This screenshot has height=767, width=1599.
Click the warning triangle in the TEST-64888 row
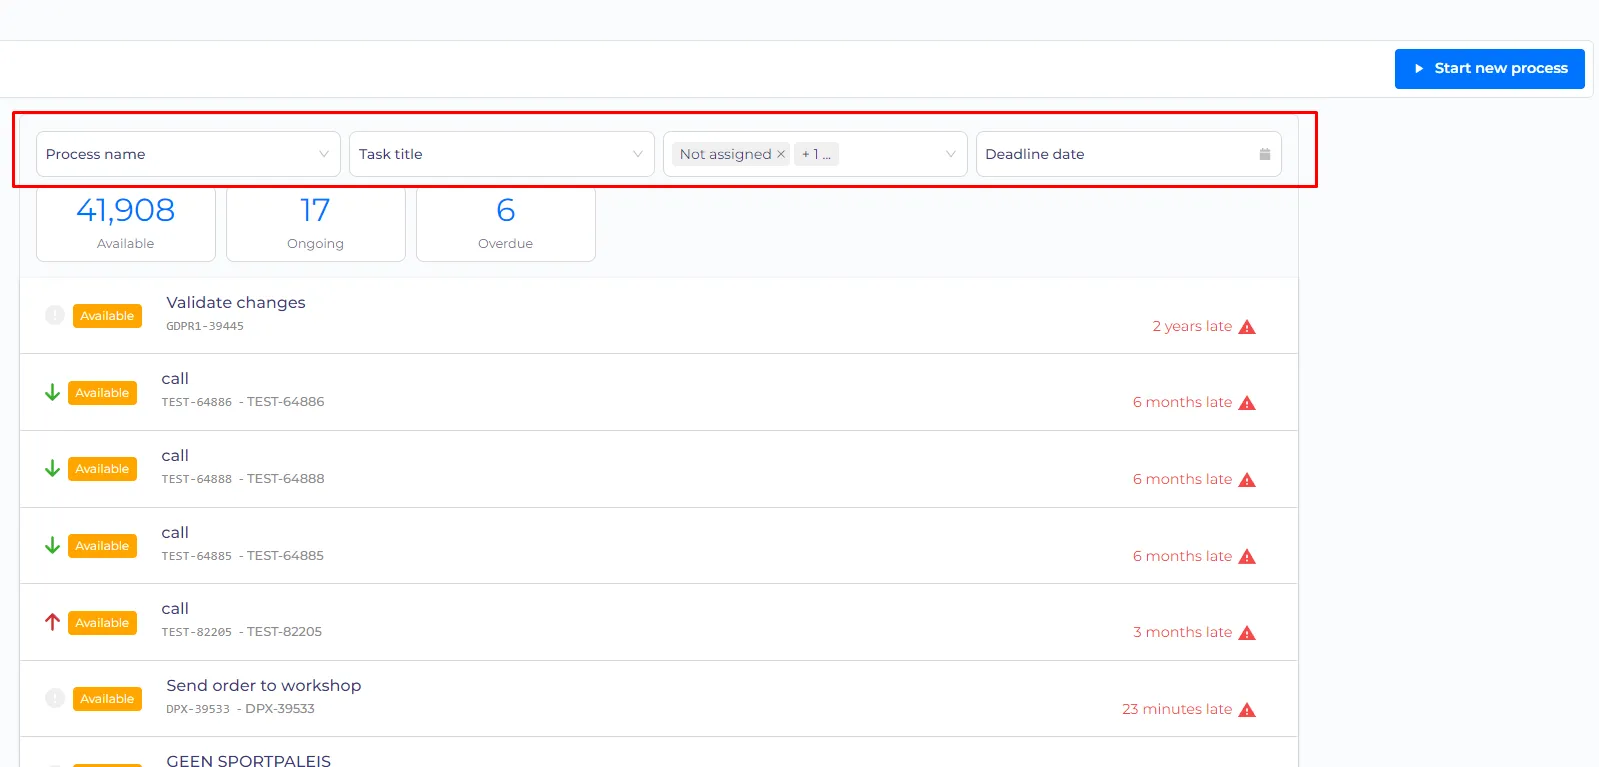[1247, 480]
